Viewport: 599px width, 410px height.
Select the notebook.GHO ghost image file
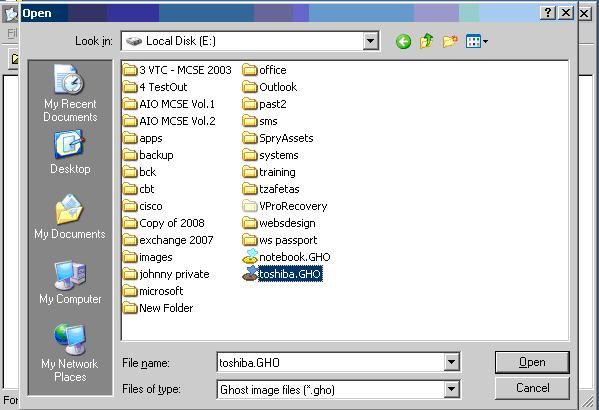287,257
